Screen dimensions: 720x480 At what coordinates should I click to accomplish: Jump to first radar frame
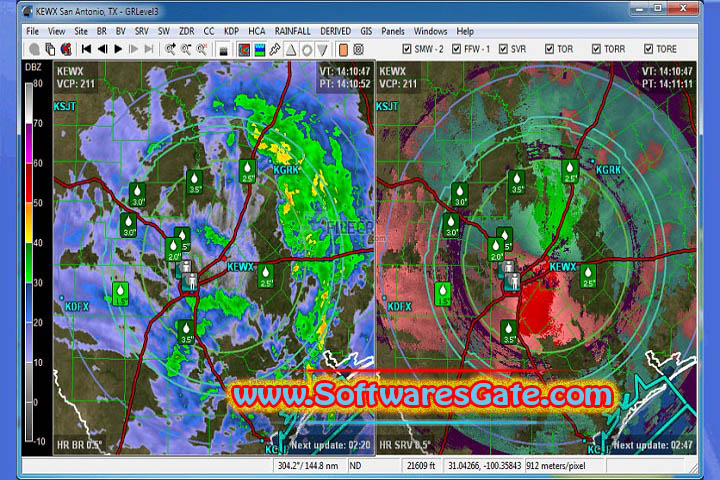tap(86, 49)
